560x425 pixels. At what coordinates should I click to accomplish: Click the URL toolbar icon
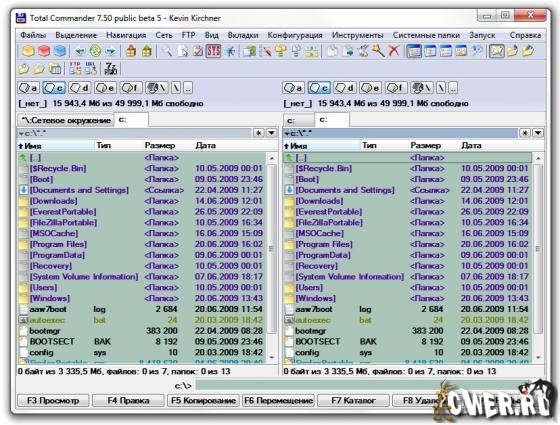point(90,69)
